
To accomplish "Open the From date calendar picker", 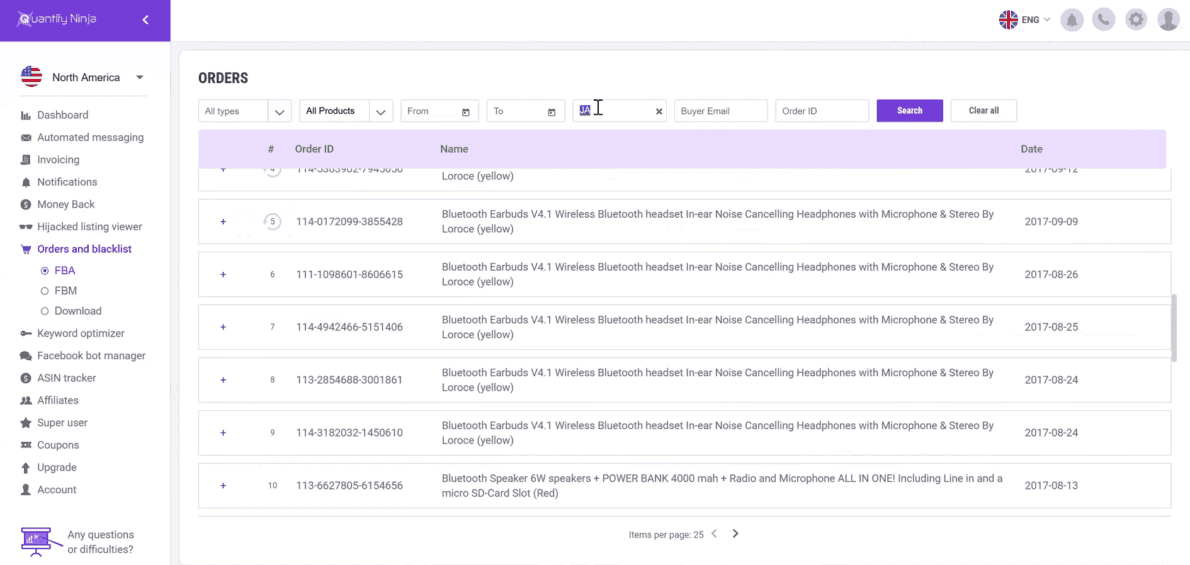I will (465, 112).
